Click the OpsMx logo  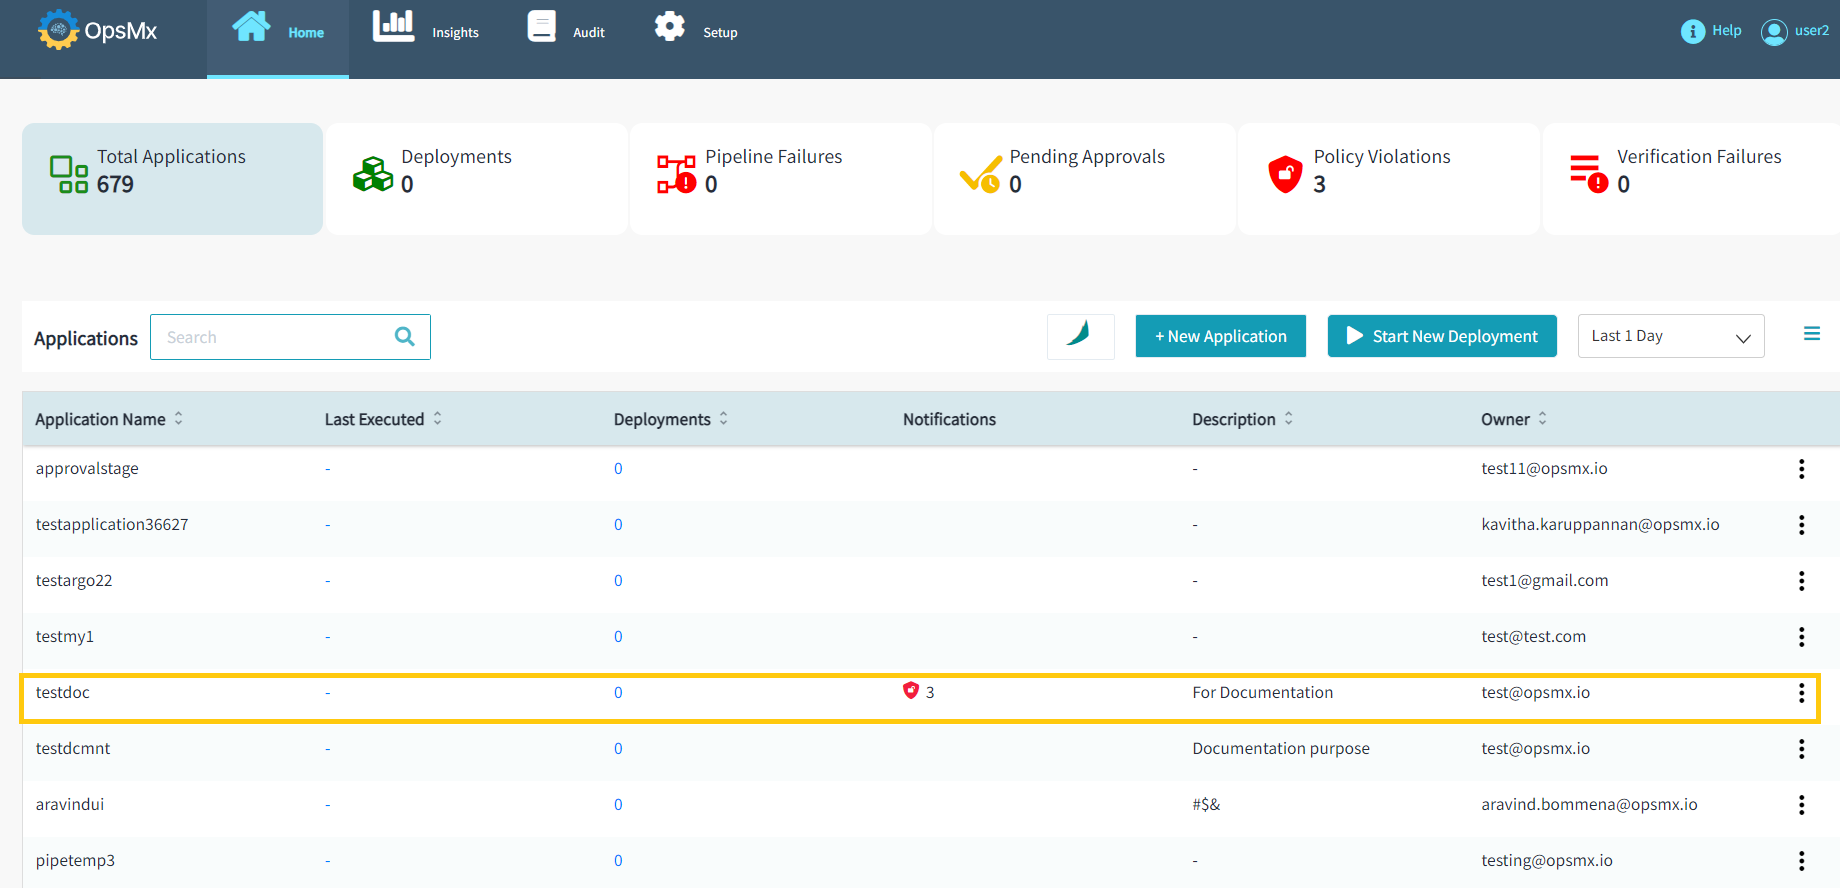pyautogui.click(x=97, y=31)
